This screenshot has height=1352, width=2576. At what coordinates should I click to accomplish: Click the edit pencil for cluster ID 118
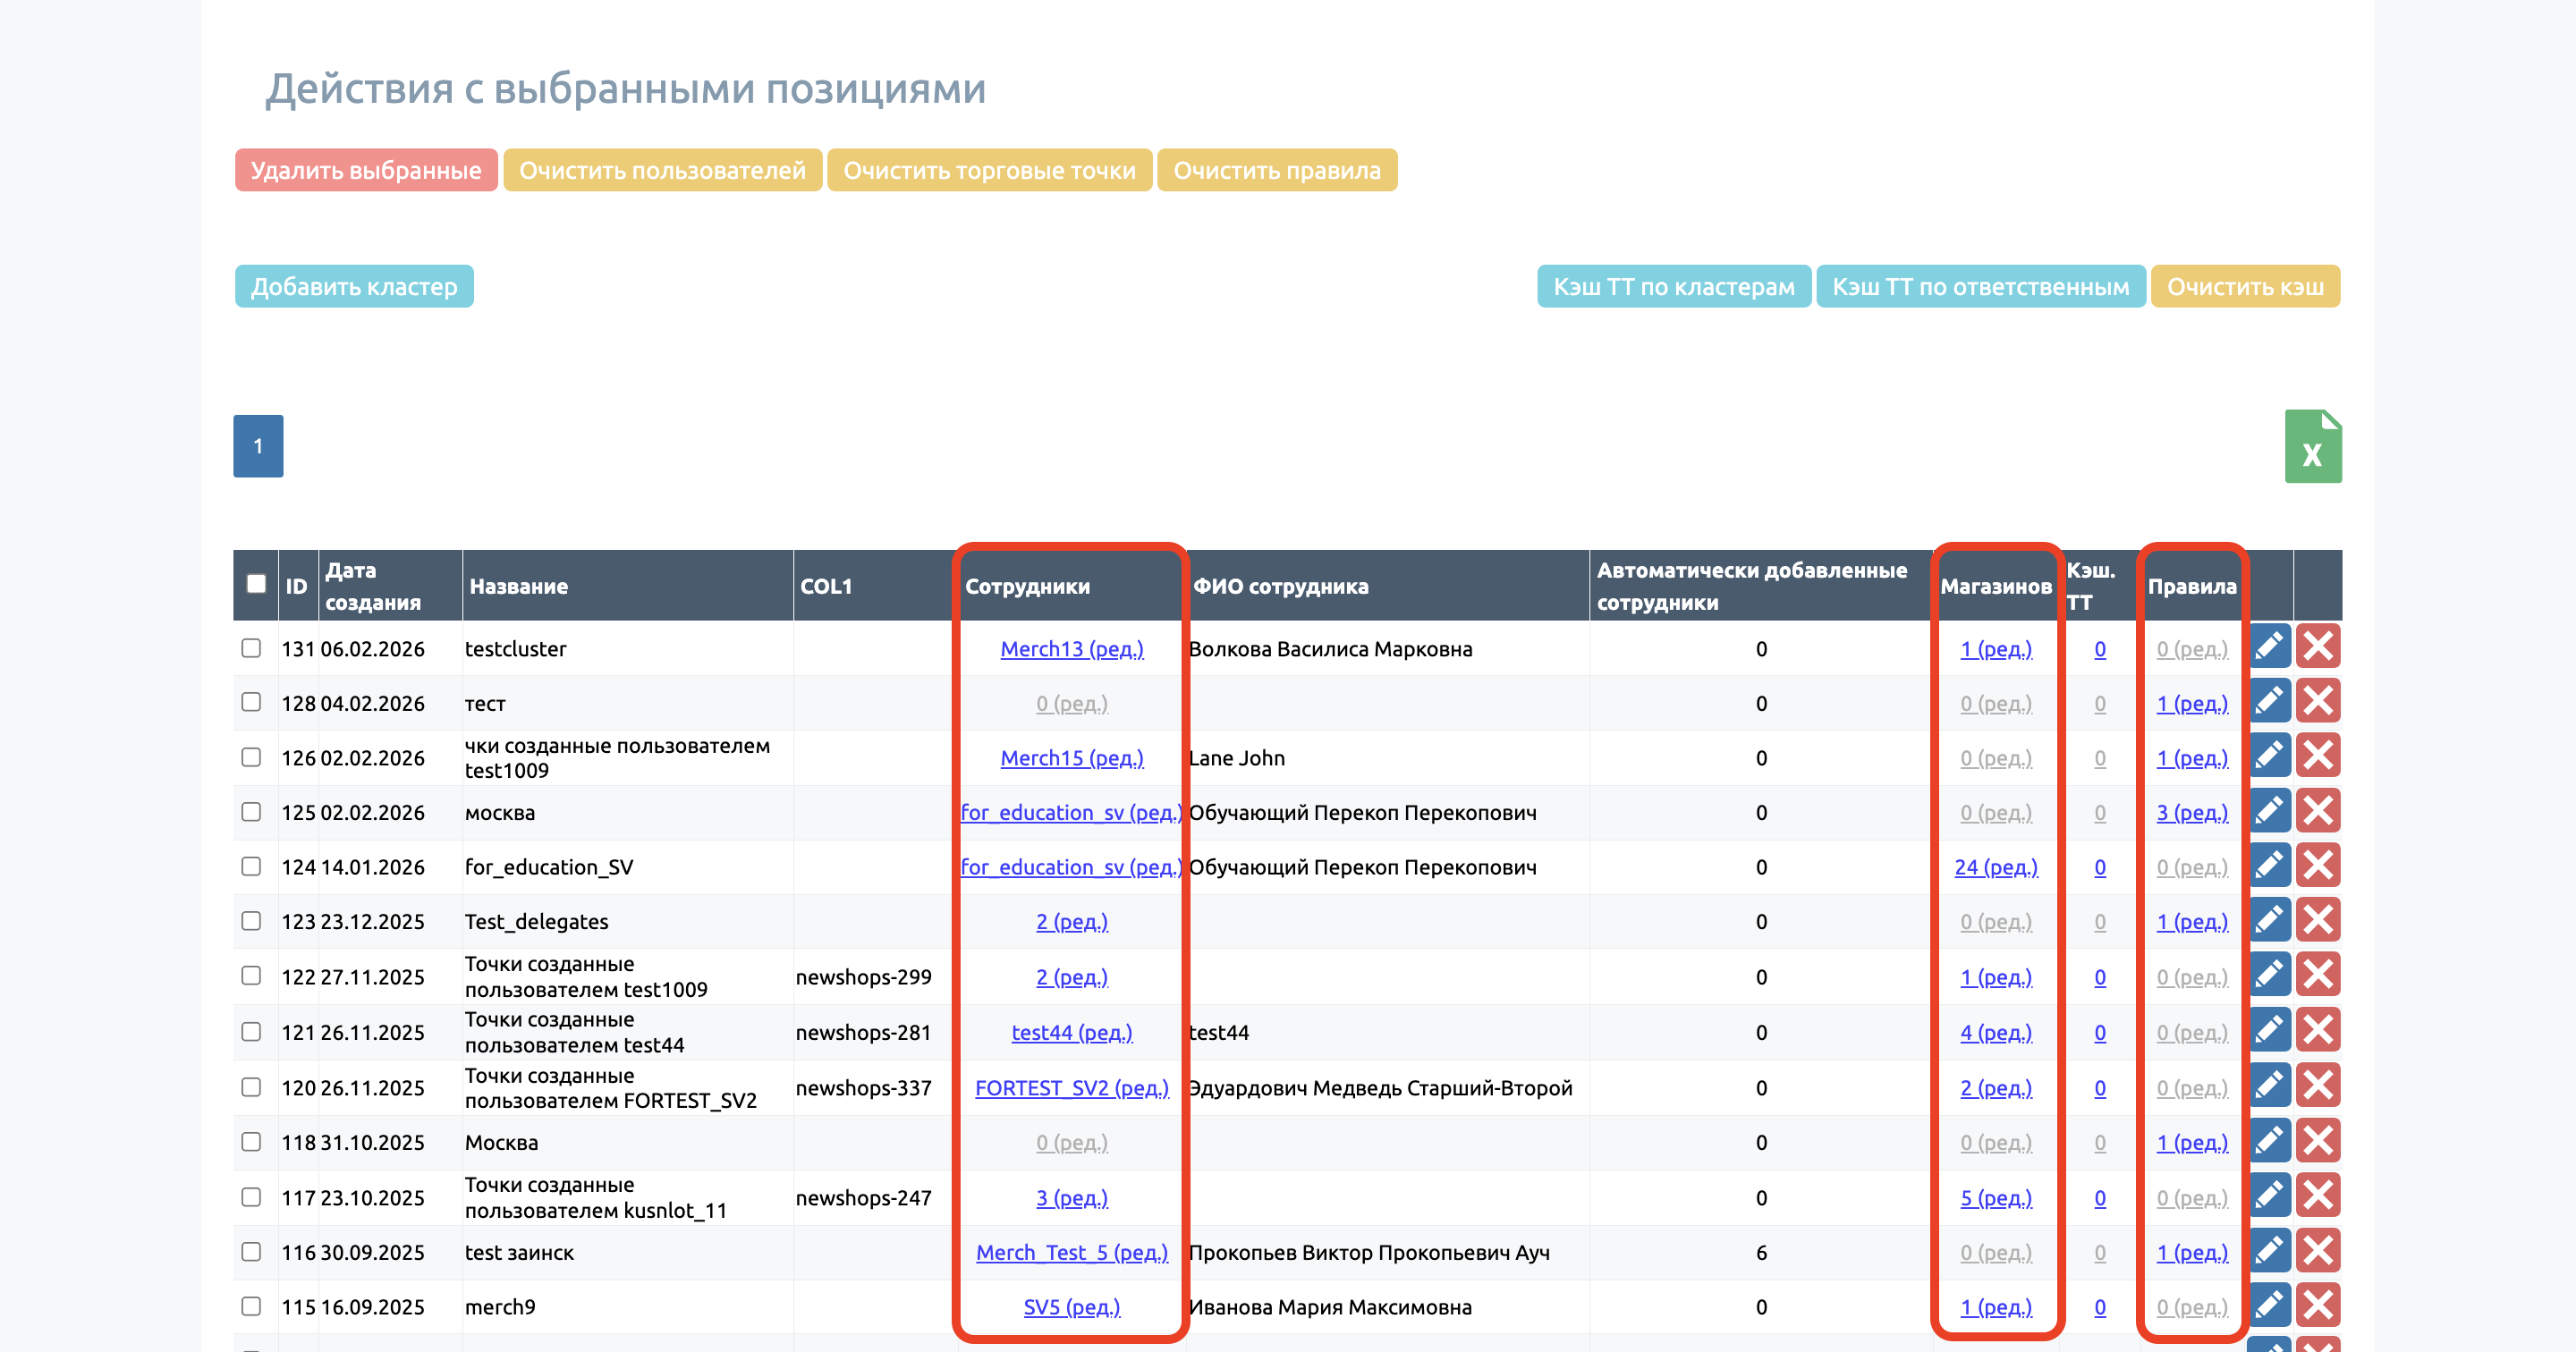click(x=2269, y=1140)
